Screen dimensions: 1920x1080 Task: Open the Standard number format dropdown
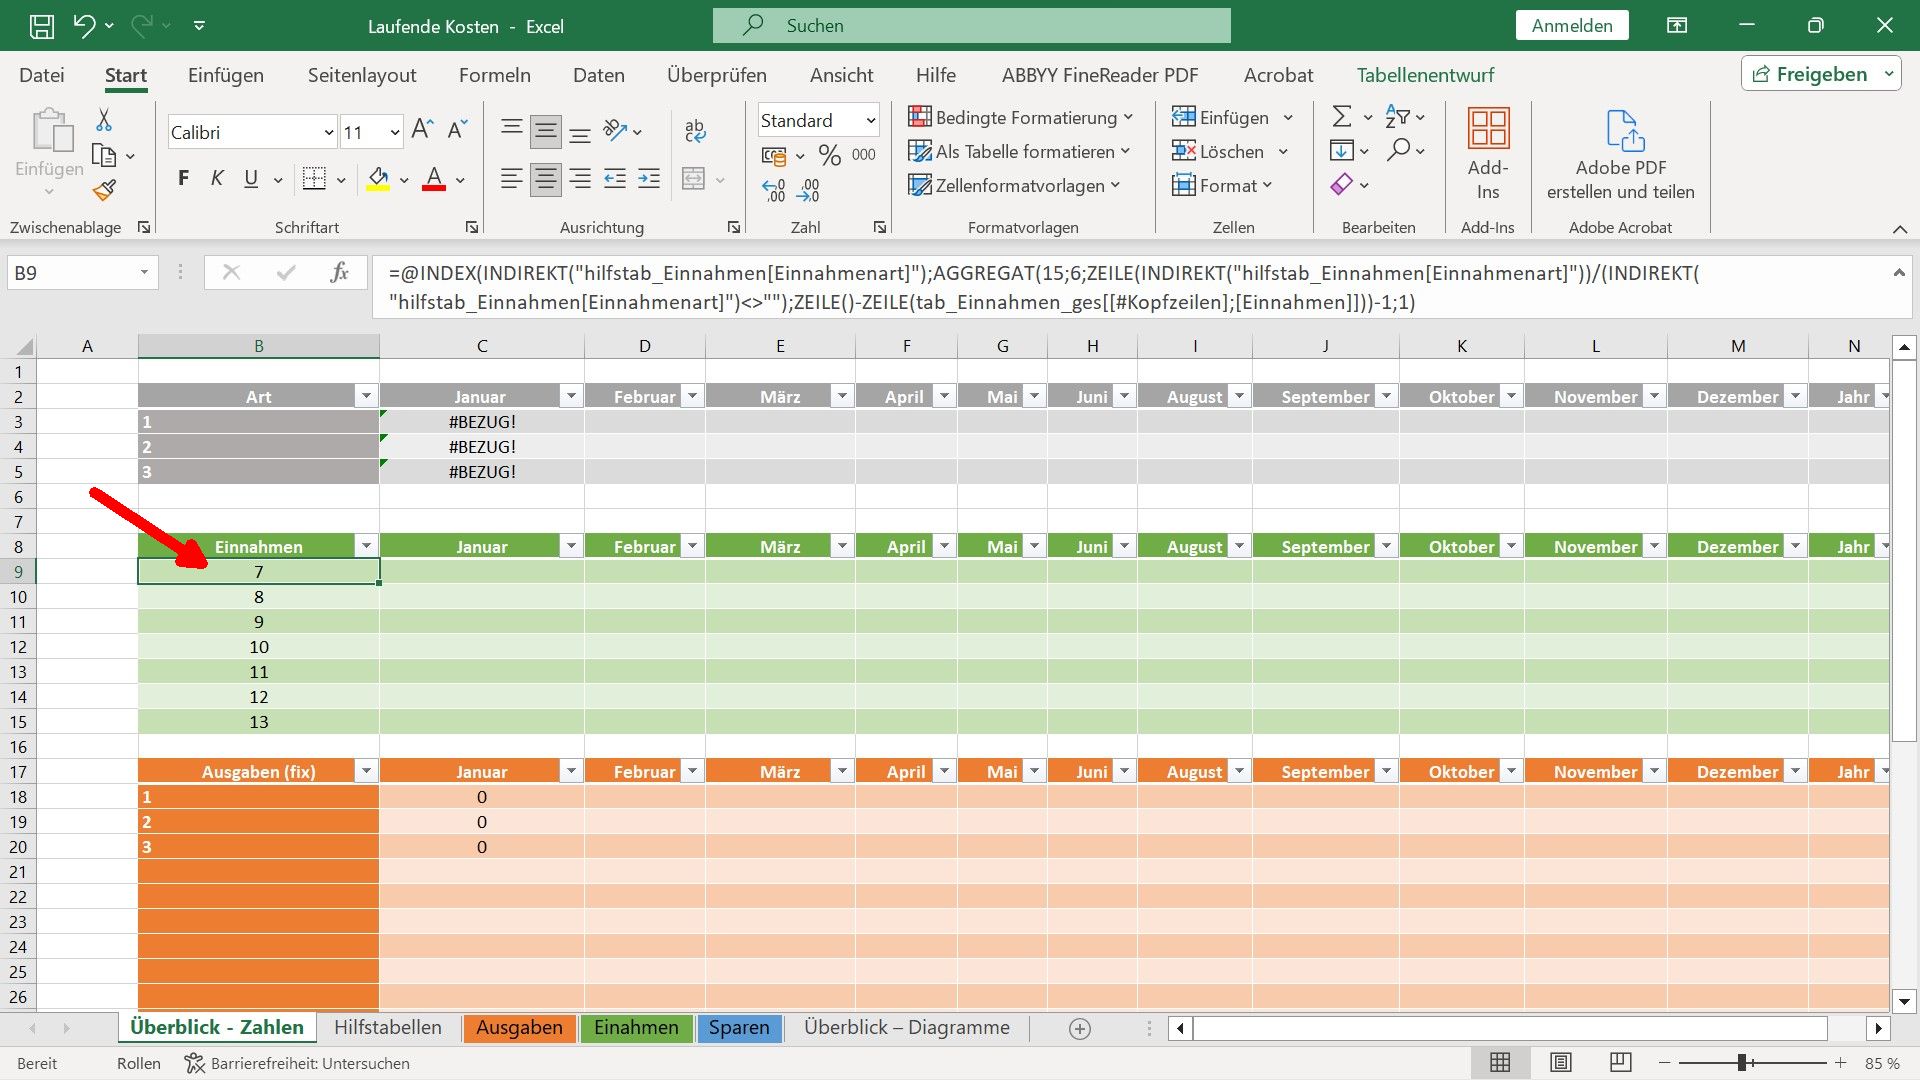[x=870, y=120]
